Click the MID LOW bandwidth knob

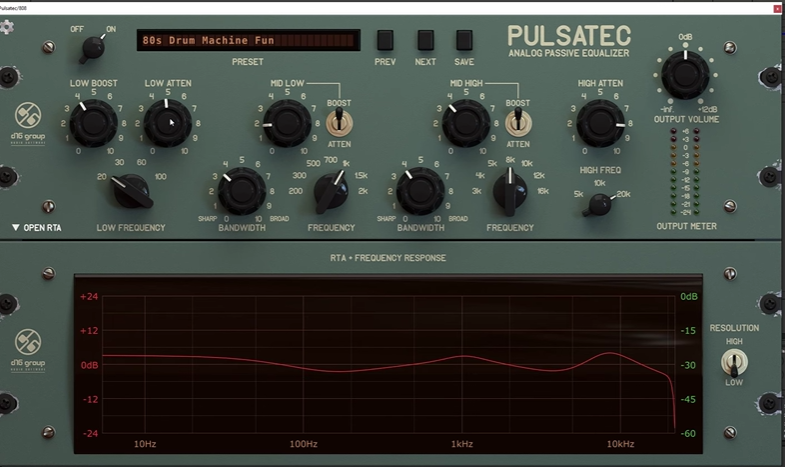coord(241,191)
